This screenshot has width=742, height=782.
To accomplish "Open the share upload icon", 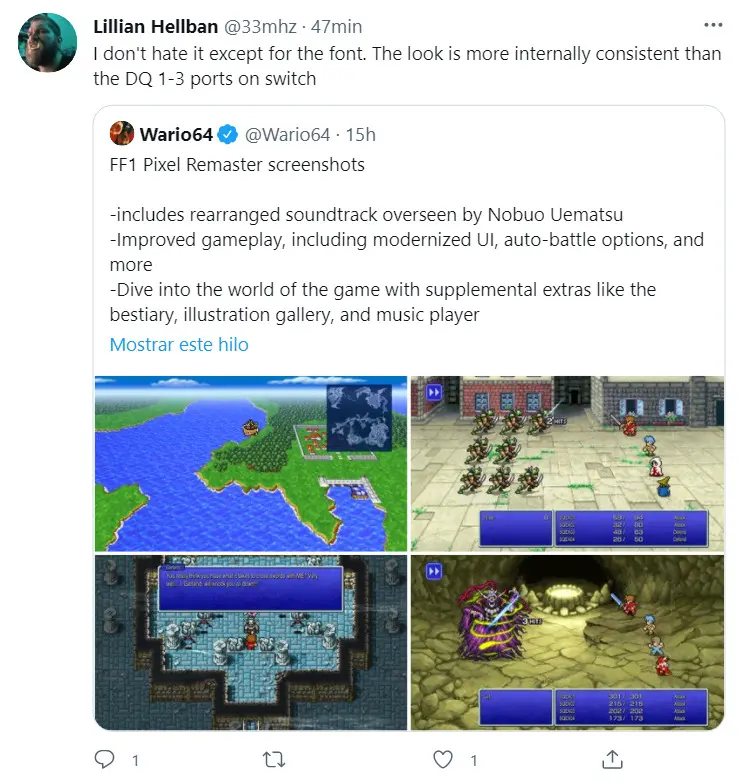I will tap(612, 759).
